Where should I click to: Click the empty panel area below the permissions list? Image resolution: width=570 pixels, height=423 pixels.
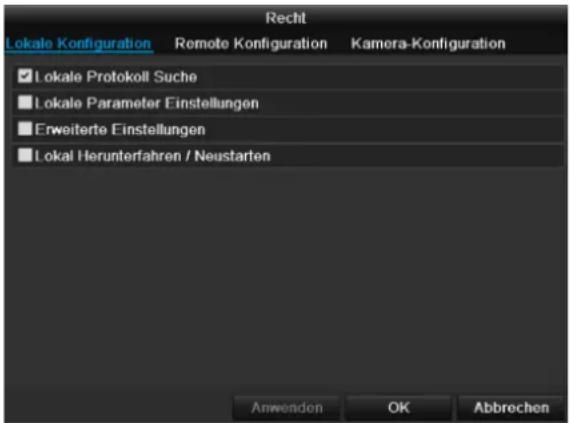pos(286,280)
